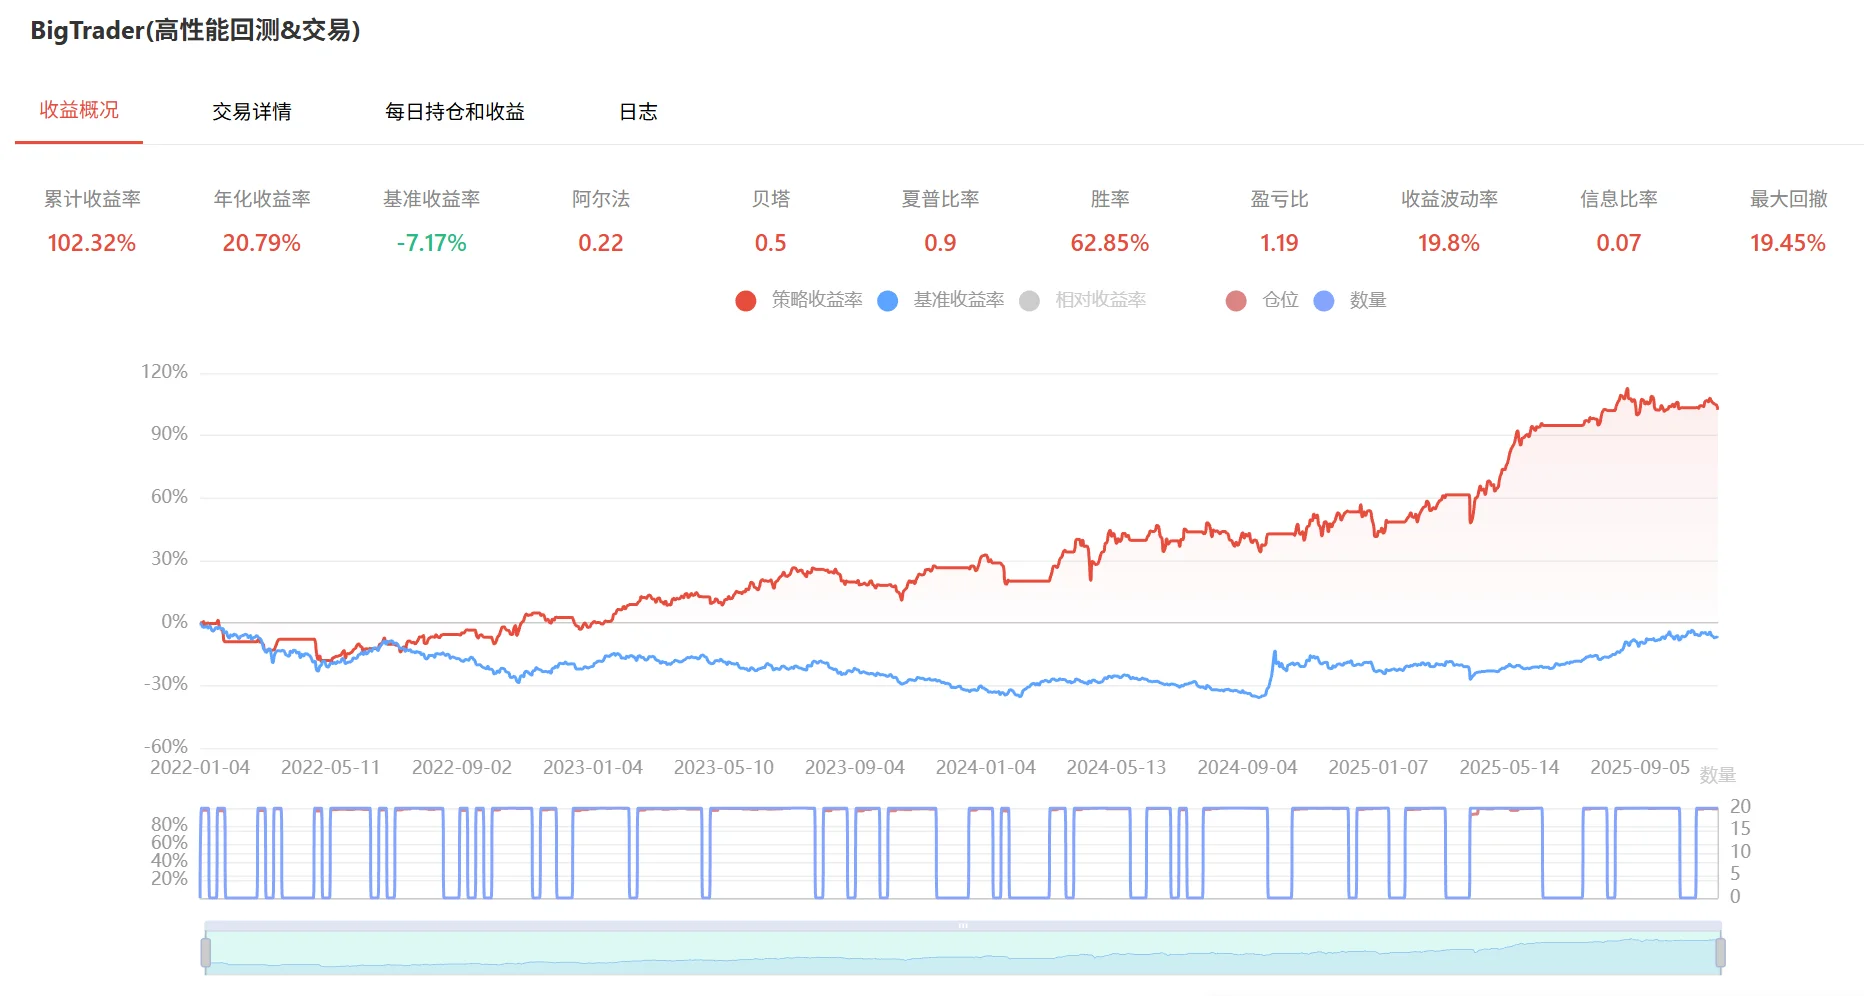Click the 2024-09-04 x-axis date label
The image size is (1864, 996).
pyautogui.click(x=1247, y=767)
